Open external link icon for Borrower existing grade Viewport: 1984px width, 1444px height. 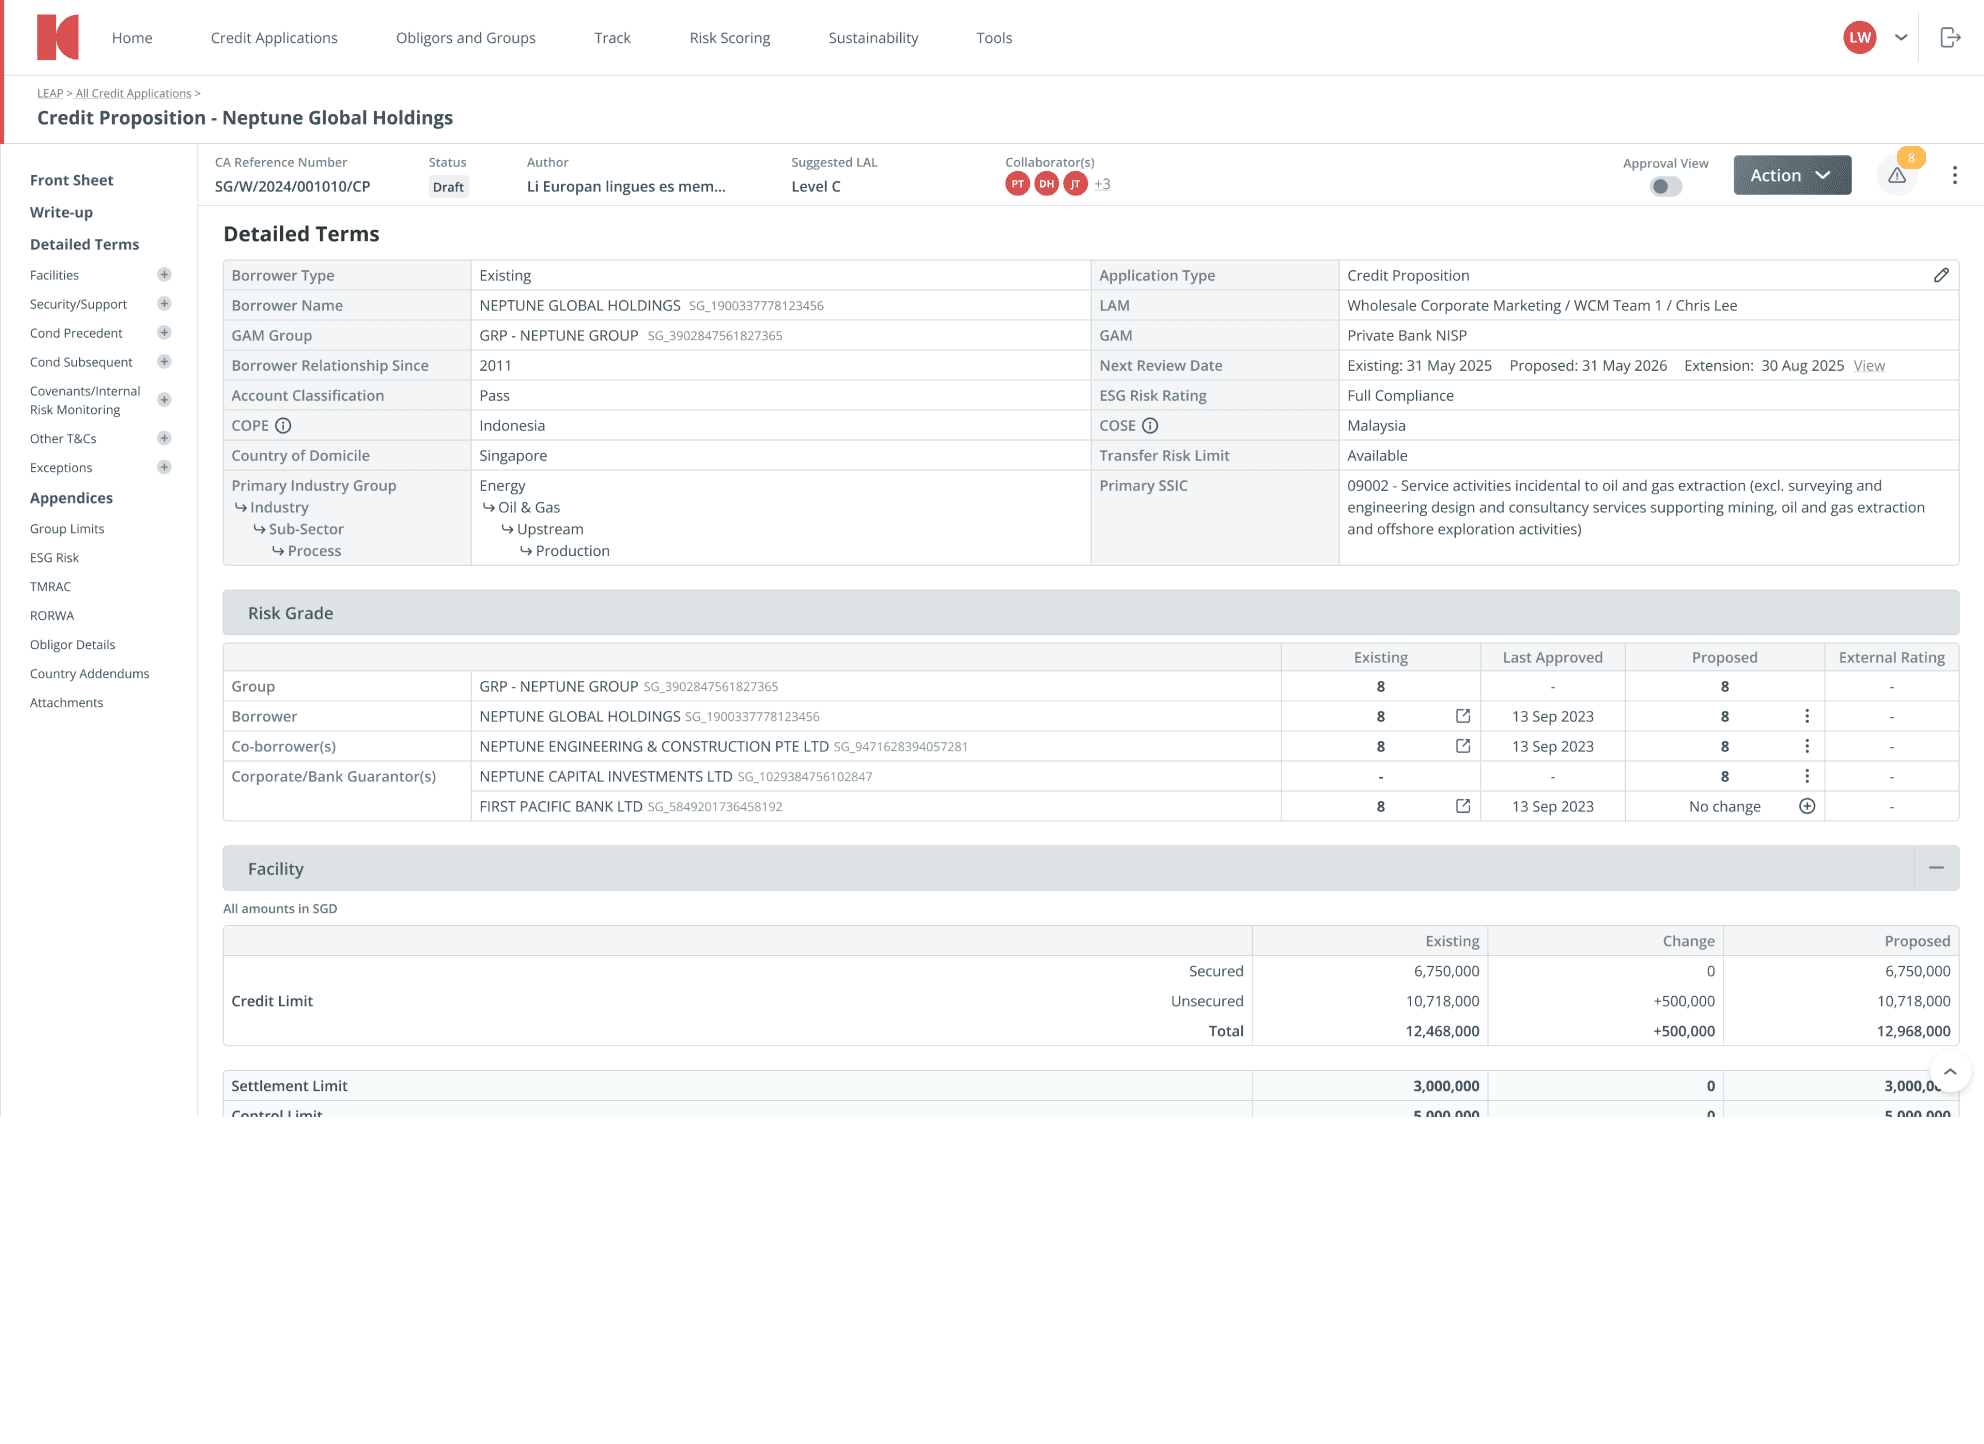pyautogui.click(x=1463, y=716)
